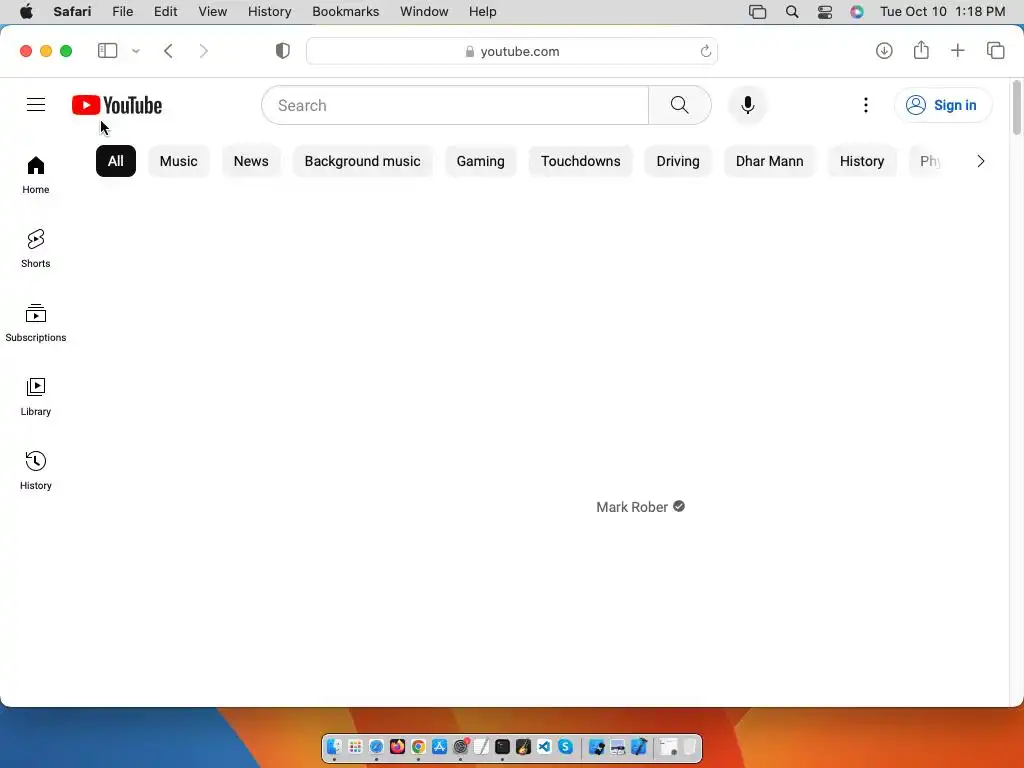Click the date and time in menu bar
Screen dimensions: 1024x768
coord(942,12)
